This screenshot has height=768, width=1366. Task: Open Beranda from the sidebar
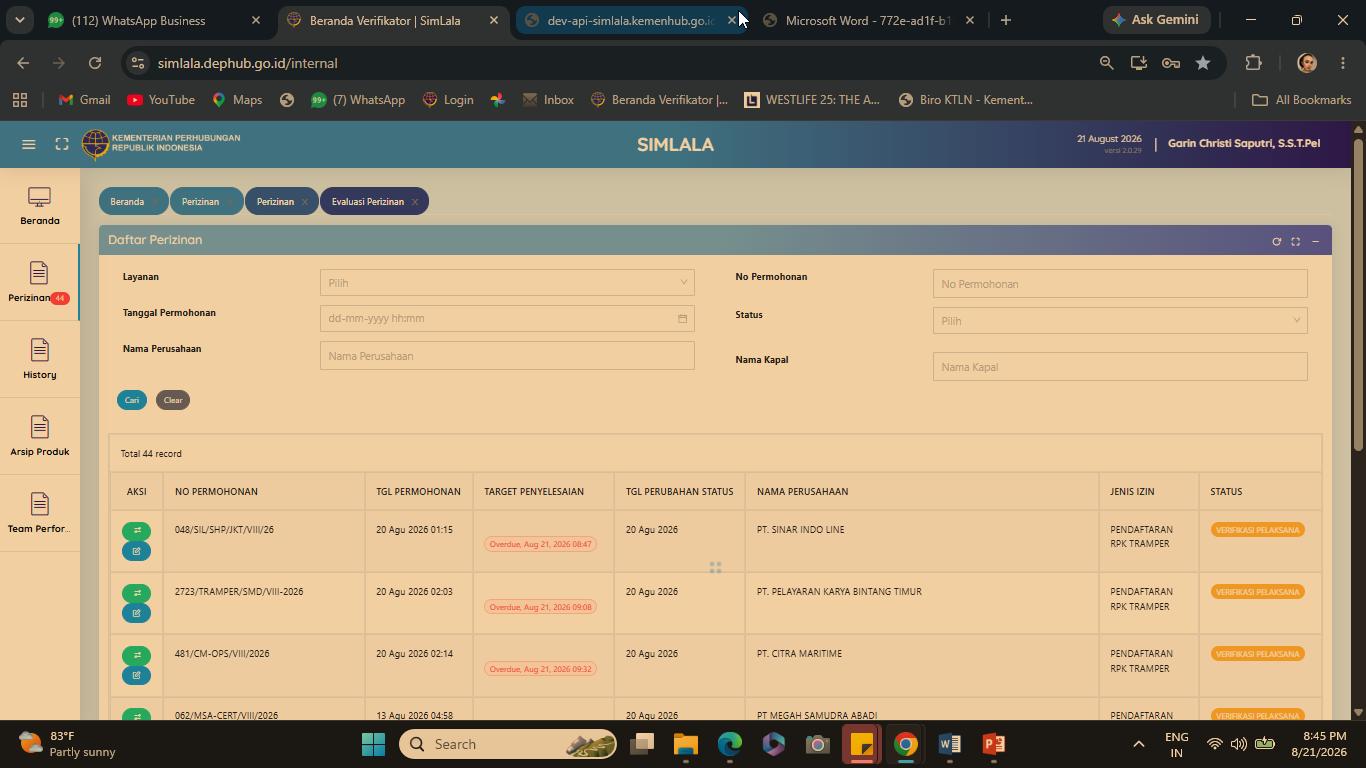pyautogui.click(x=40, y=206)
